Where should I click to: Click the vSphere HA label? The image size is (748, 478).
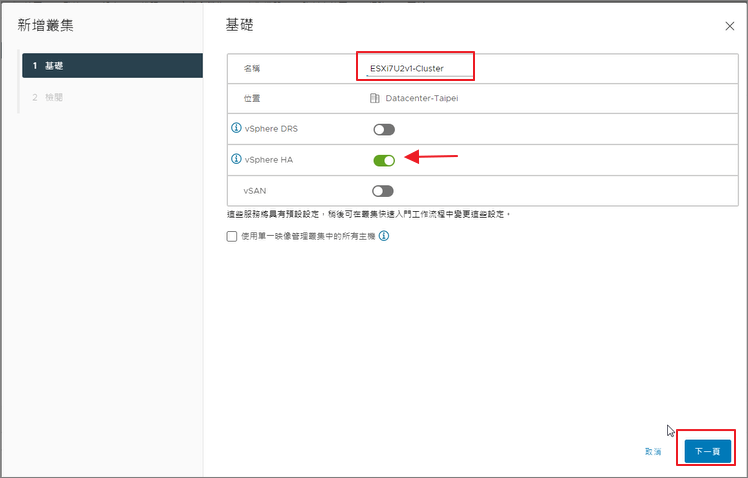[269, 160]
